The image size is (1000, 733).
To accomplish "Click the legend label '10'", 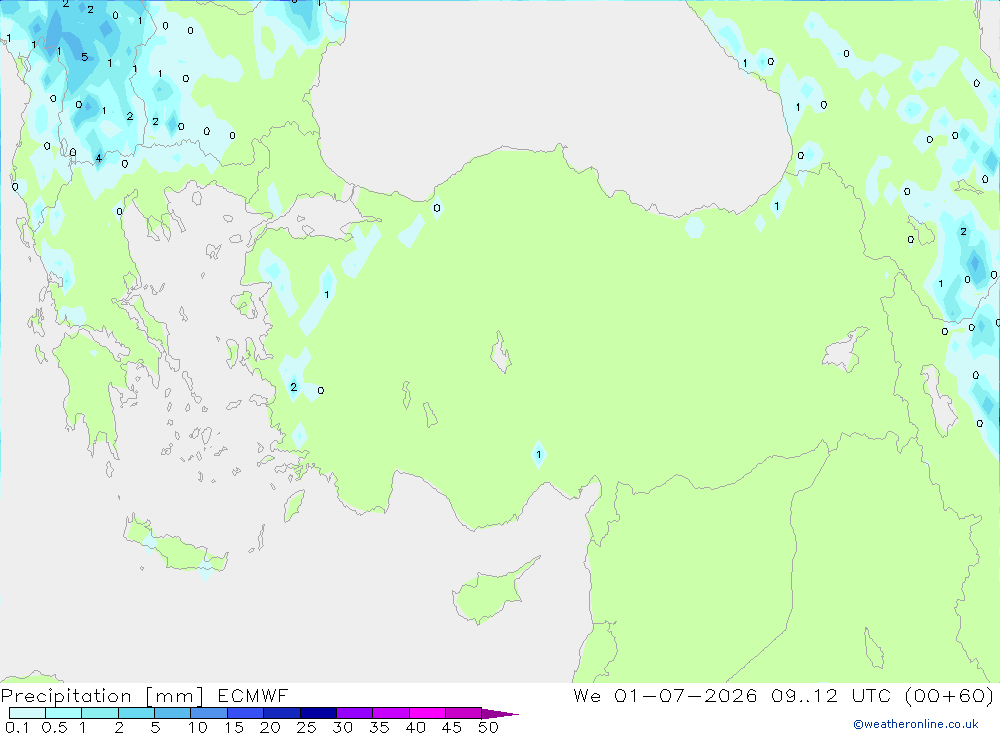I will point(198,727).
